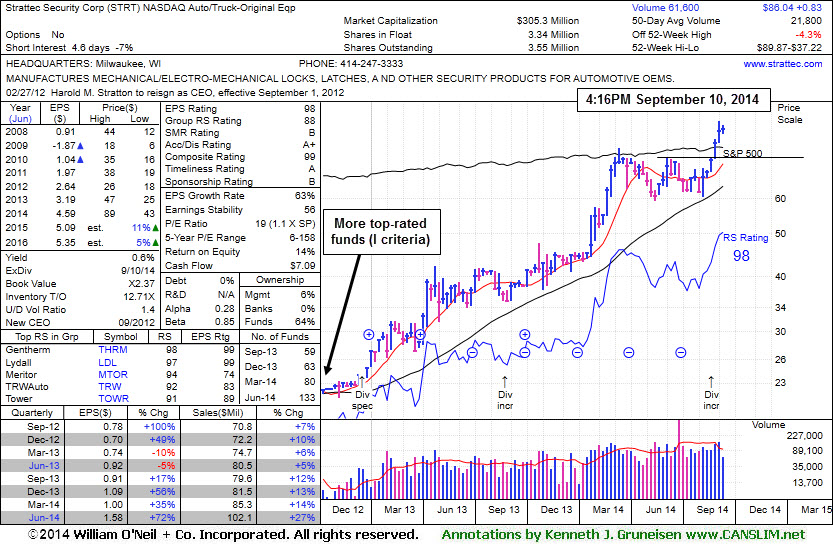Click the New CEO date 09/2012

(137, 323)
